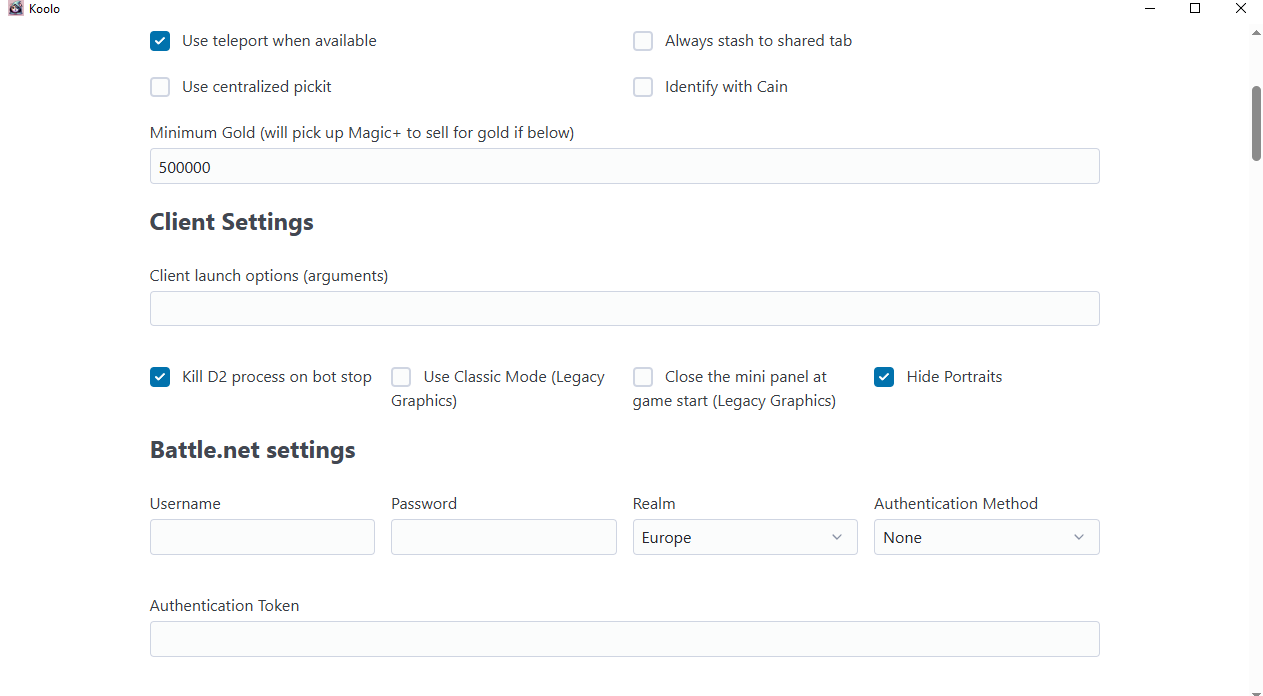Check Close the mini panel at game start
The image size is (1263, 696).
[x=643, y=377]
